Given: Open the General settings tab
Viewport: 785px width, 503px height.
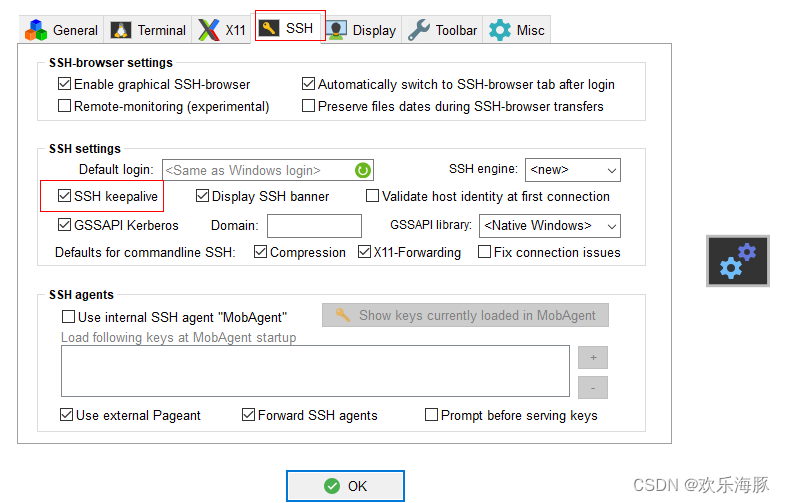Looking at the screenshot, I should click(x=62, y=30).
